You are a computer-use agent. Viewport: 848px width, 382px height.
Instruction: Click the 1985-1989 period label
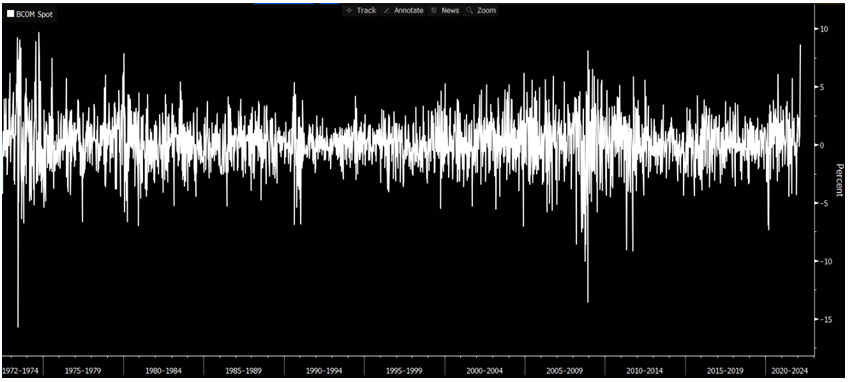click(243, 371)
